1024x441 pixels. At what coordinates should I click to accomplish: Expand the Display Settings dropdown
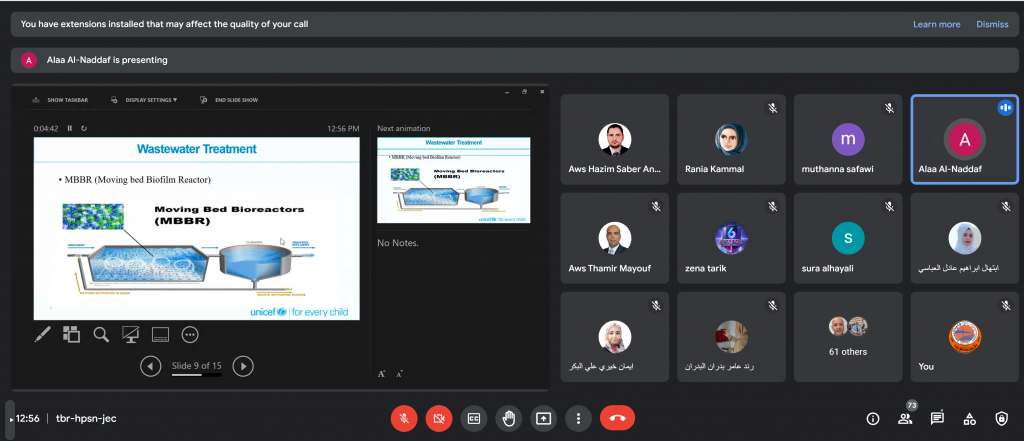(x=144, y=100)
